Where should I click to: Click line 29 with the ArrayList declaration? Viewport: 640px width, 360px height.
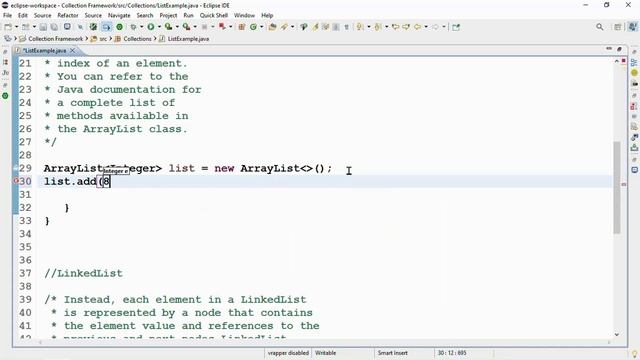pyautogui.click(x=188, y=168)
